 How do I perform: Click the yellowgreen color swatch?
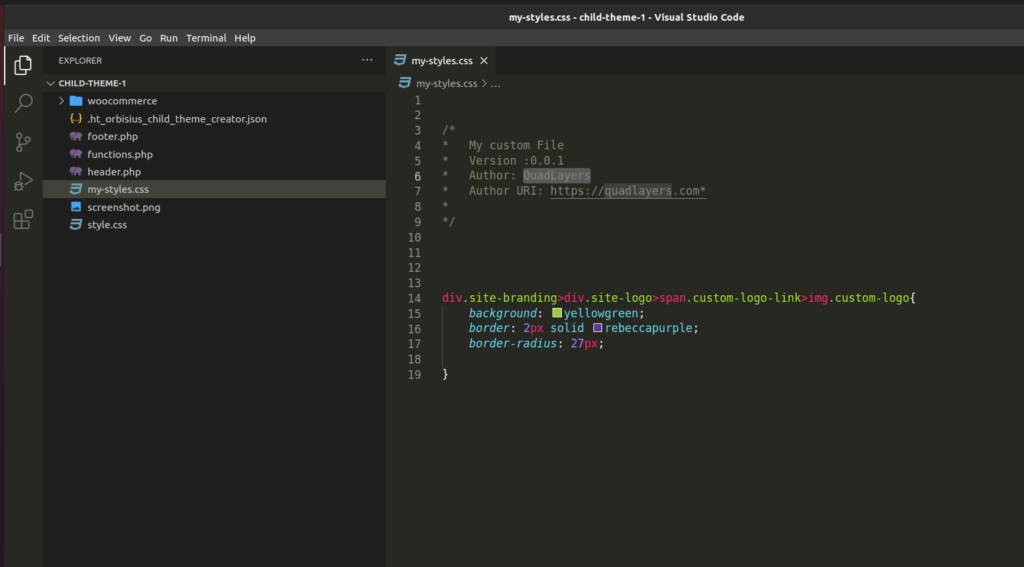[x=557, y=313]
